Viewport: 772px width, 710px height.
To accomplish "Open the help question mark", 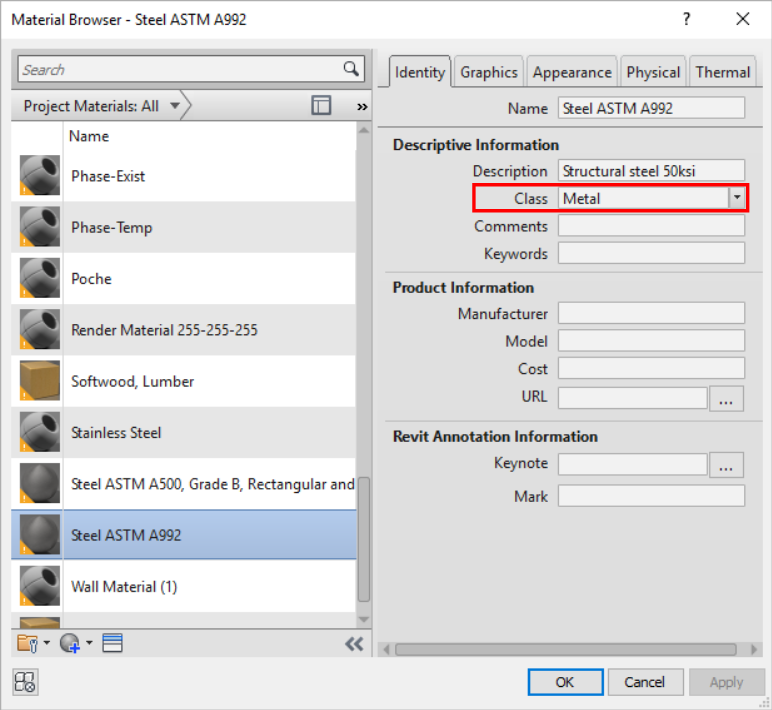I will [x=686, y=19].
